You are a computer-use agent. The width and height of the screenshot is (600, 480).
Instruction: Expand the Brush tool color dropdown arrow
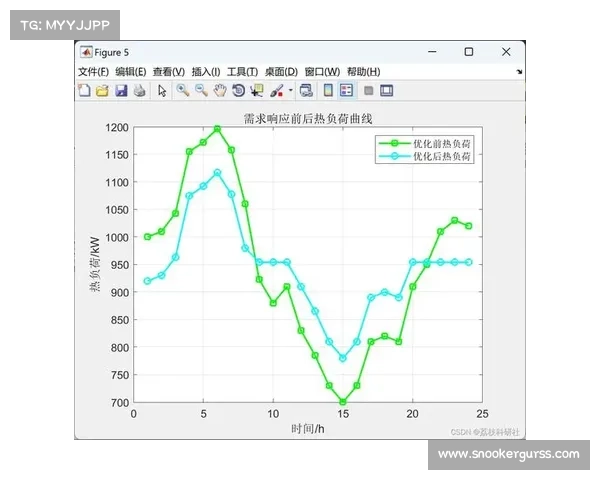tap(290, 91)
